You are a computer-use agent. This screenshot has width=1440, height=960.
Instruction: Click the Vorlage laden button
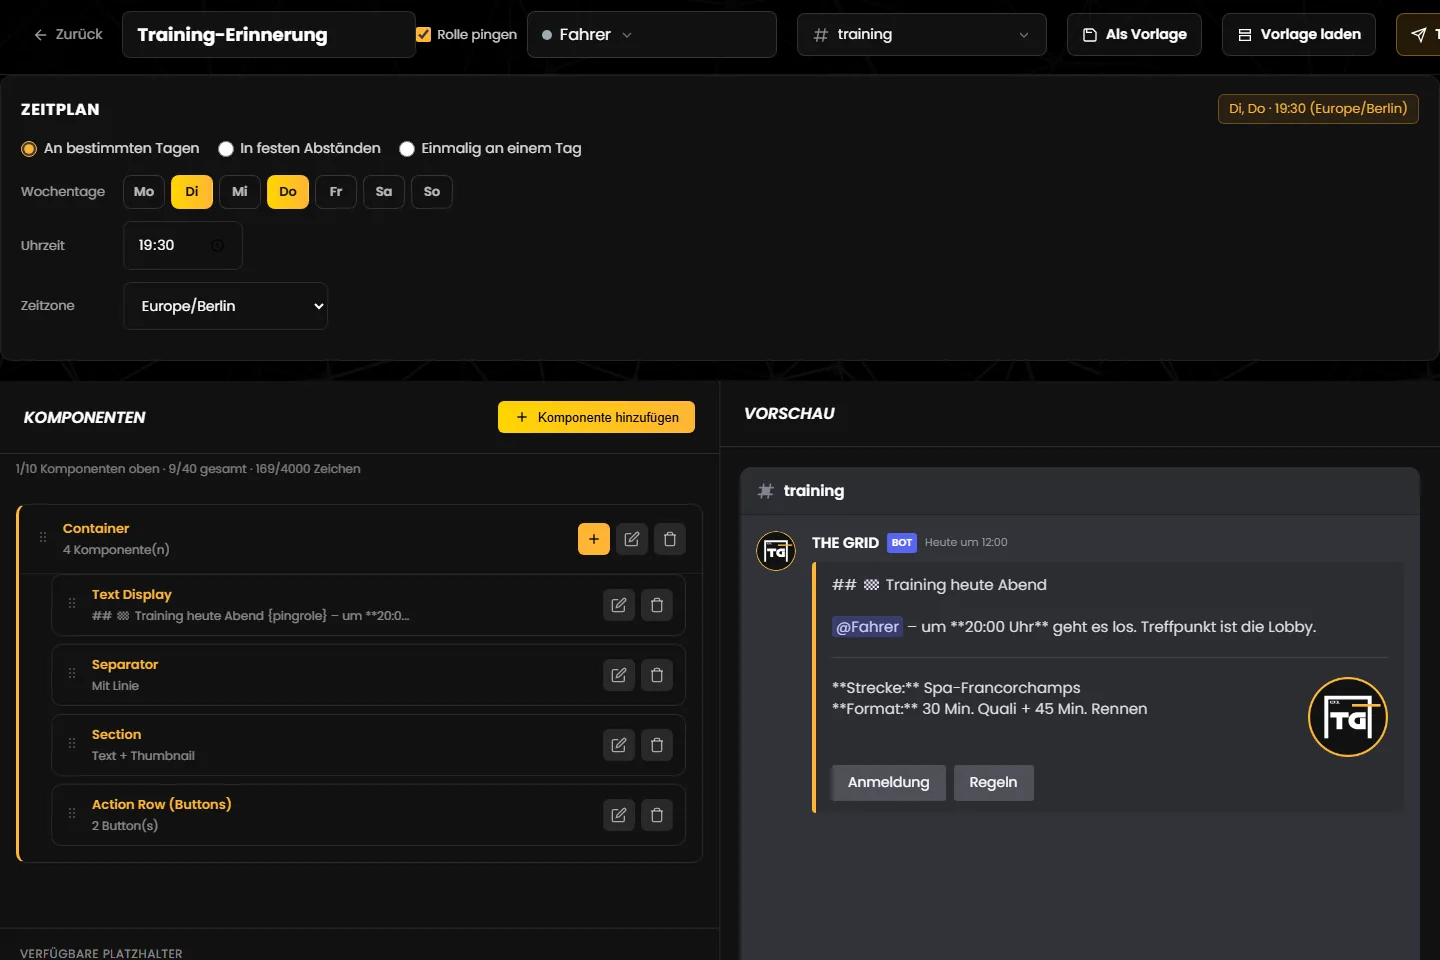[x=1299, y=35]
